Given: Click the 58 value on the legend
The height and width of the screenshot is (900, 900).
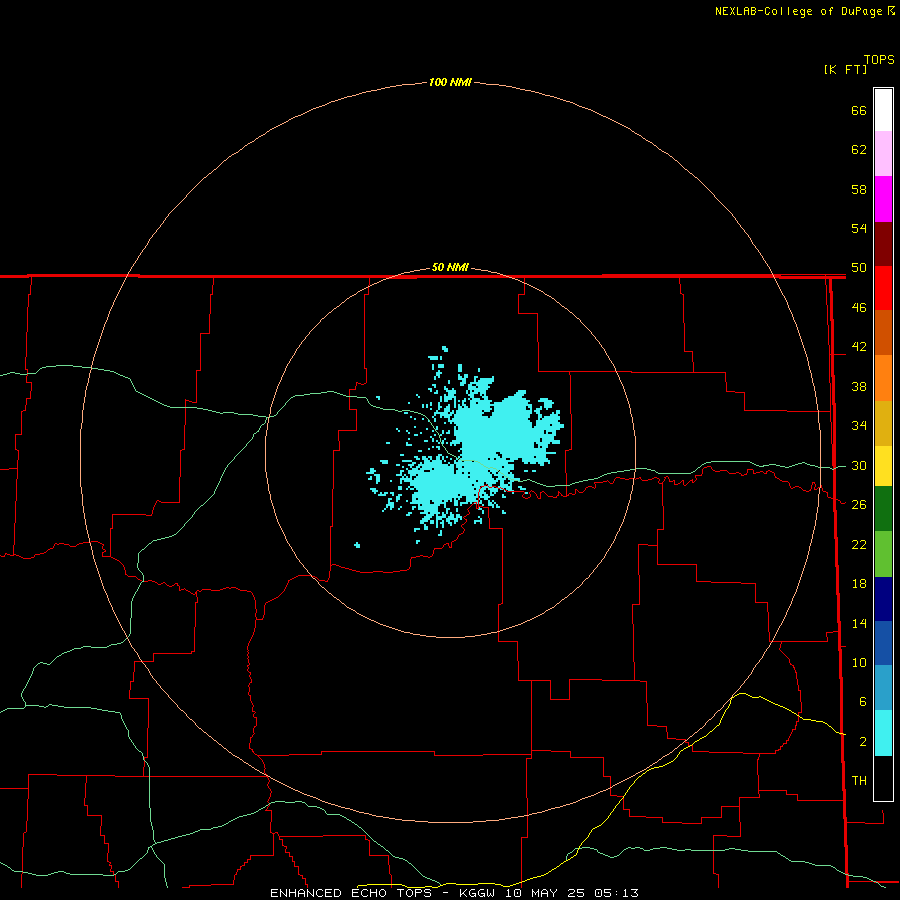Looking at the screenshot, I should tap(859, 189).
